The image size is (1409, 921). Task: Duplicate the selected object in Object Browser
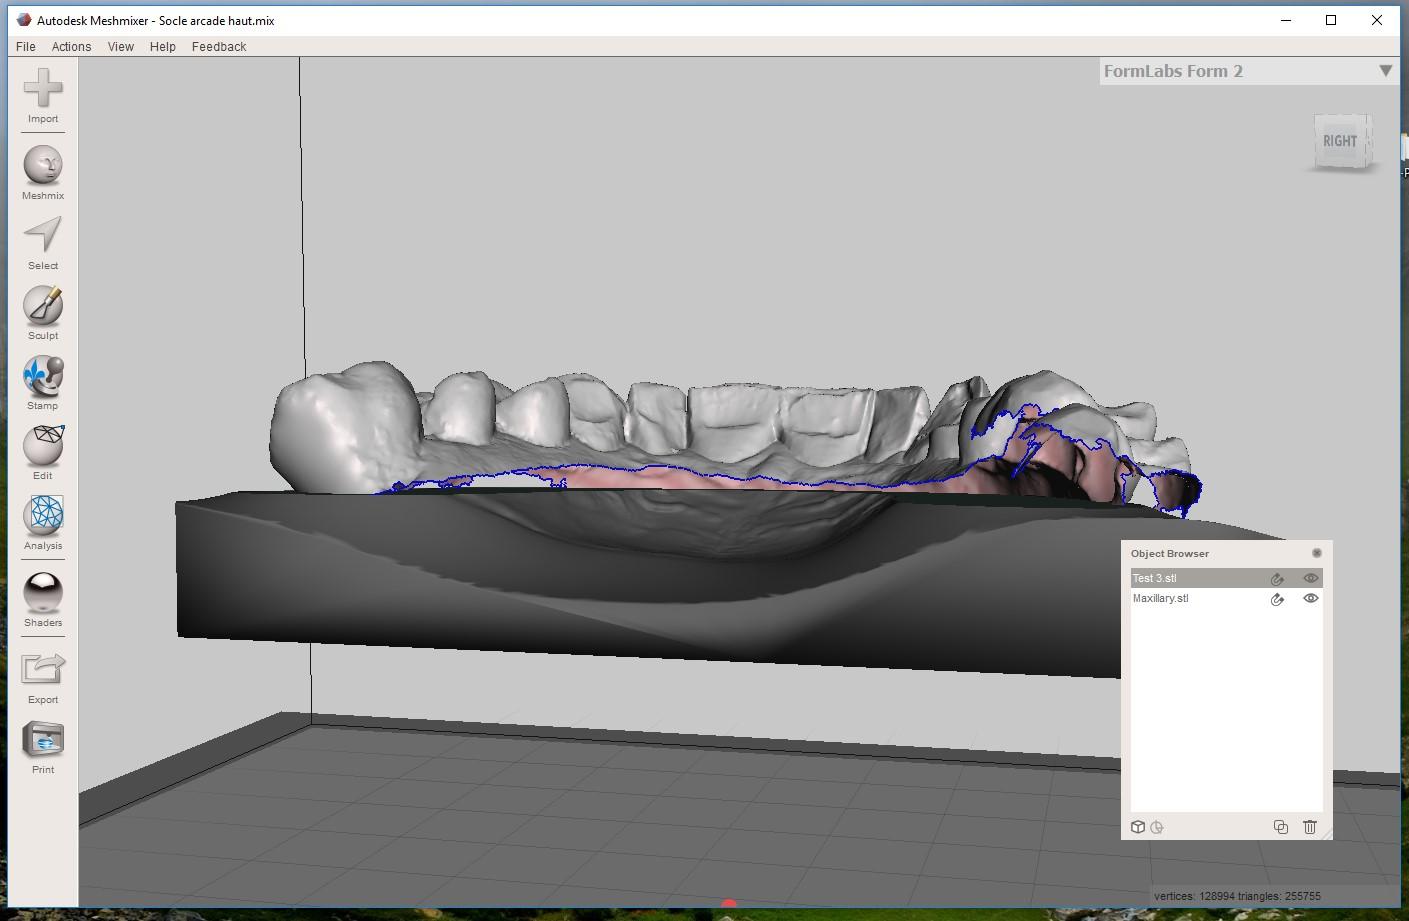[x=1280, y=827]
